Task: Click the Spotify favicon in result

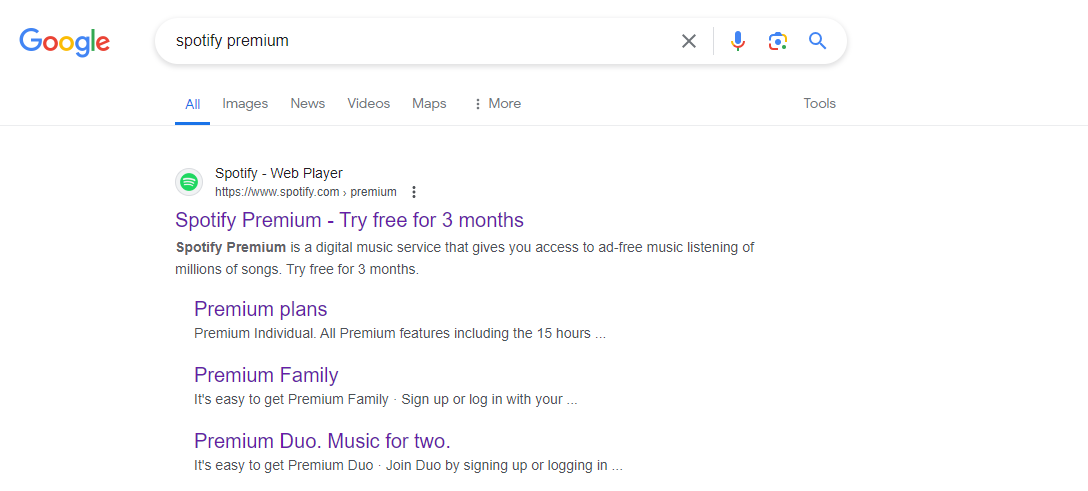Action: (x=189, y=182)
